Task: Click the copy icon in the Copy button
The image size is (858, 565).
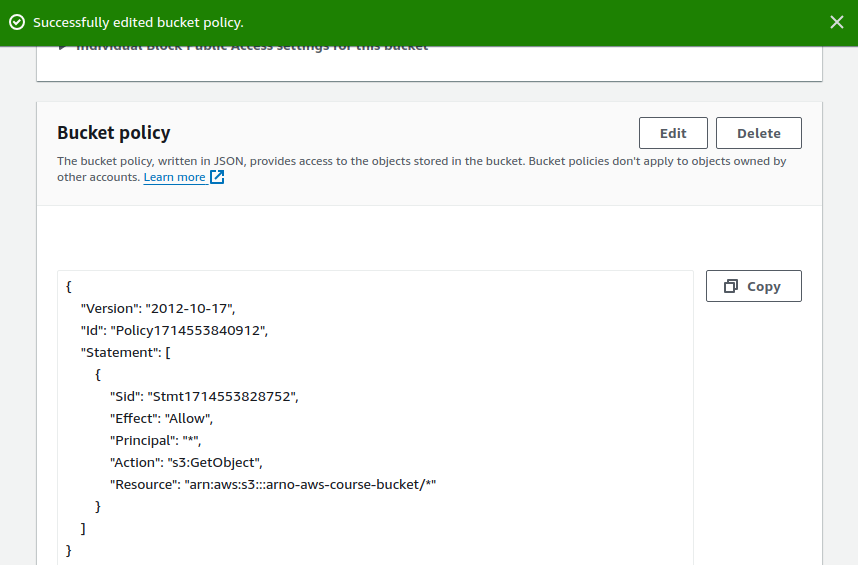Action: click(x=730, y=286)
